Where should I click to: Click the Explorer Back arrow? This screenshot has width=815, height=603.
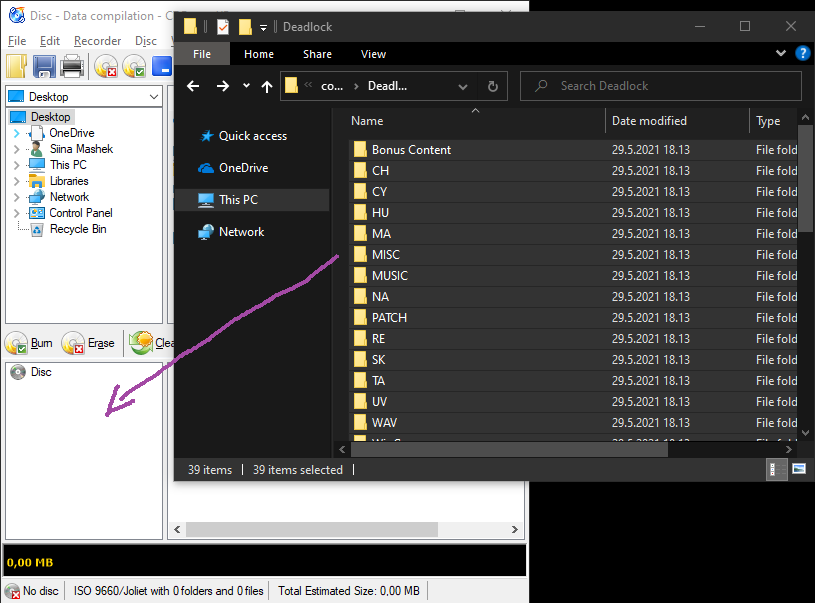[x=193, y=86]
